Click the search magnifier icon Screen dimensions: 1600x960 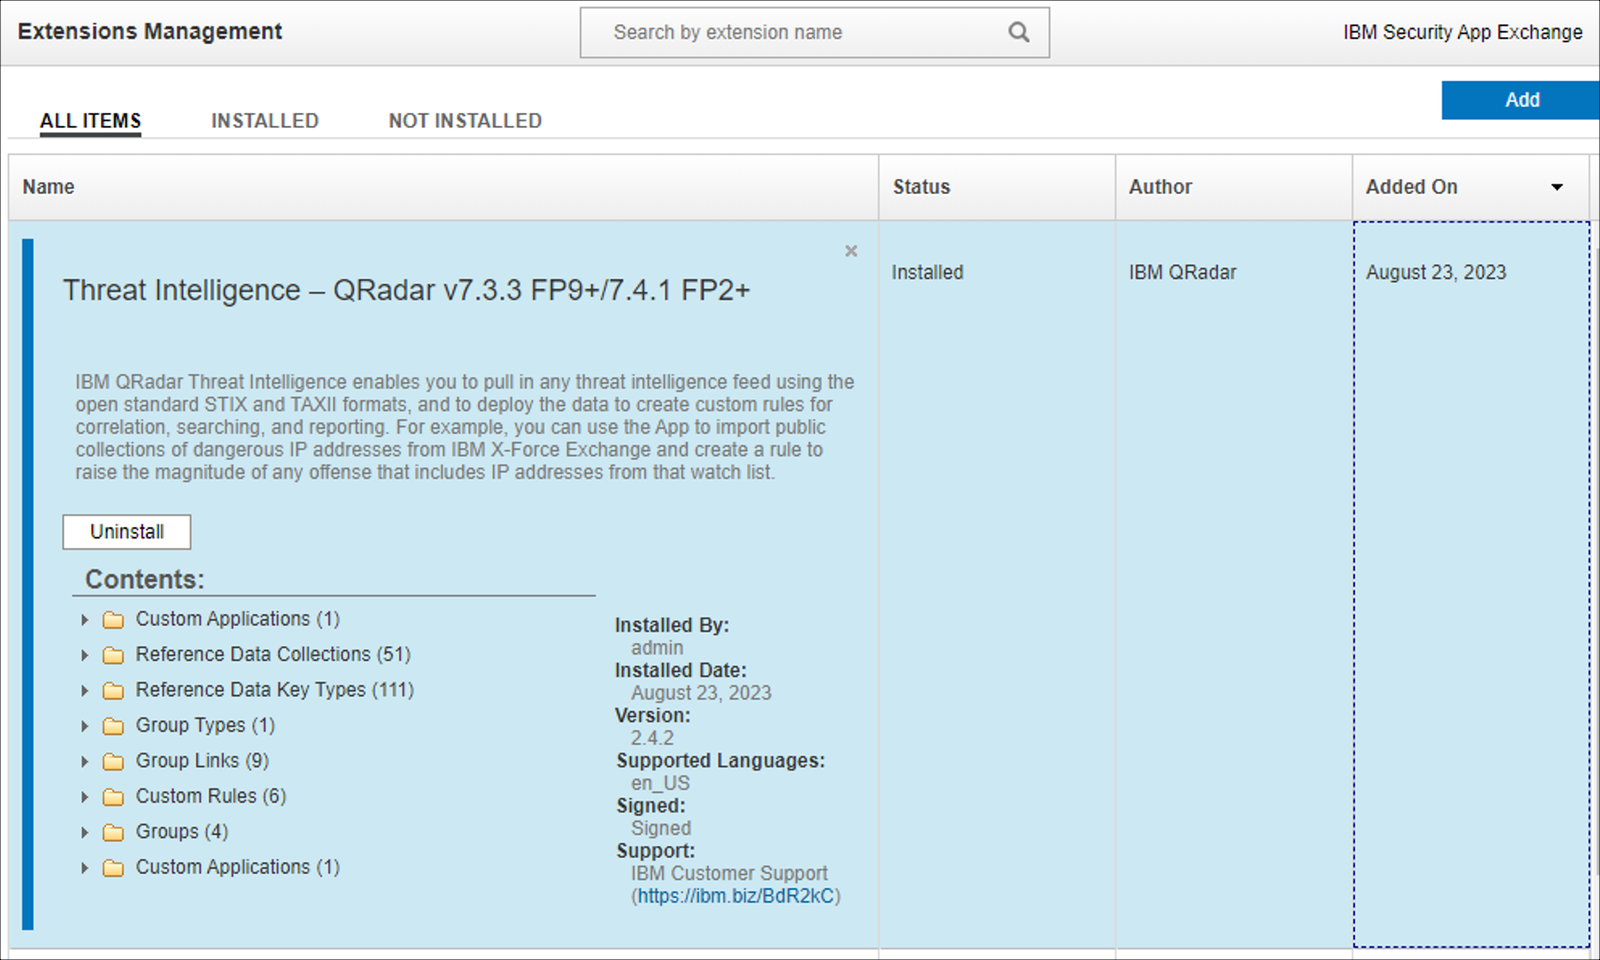[1018, 32]
